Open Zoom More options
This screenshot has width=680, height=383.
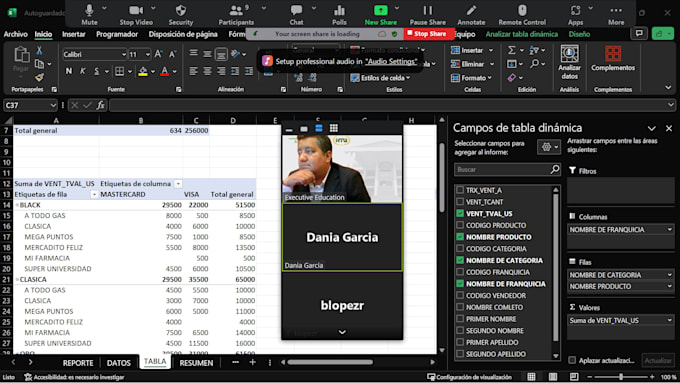[616, 15]
